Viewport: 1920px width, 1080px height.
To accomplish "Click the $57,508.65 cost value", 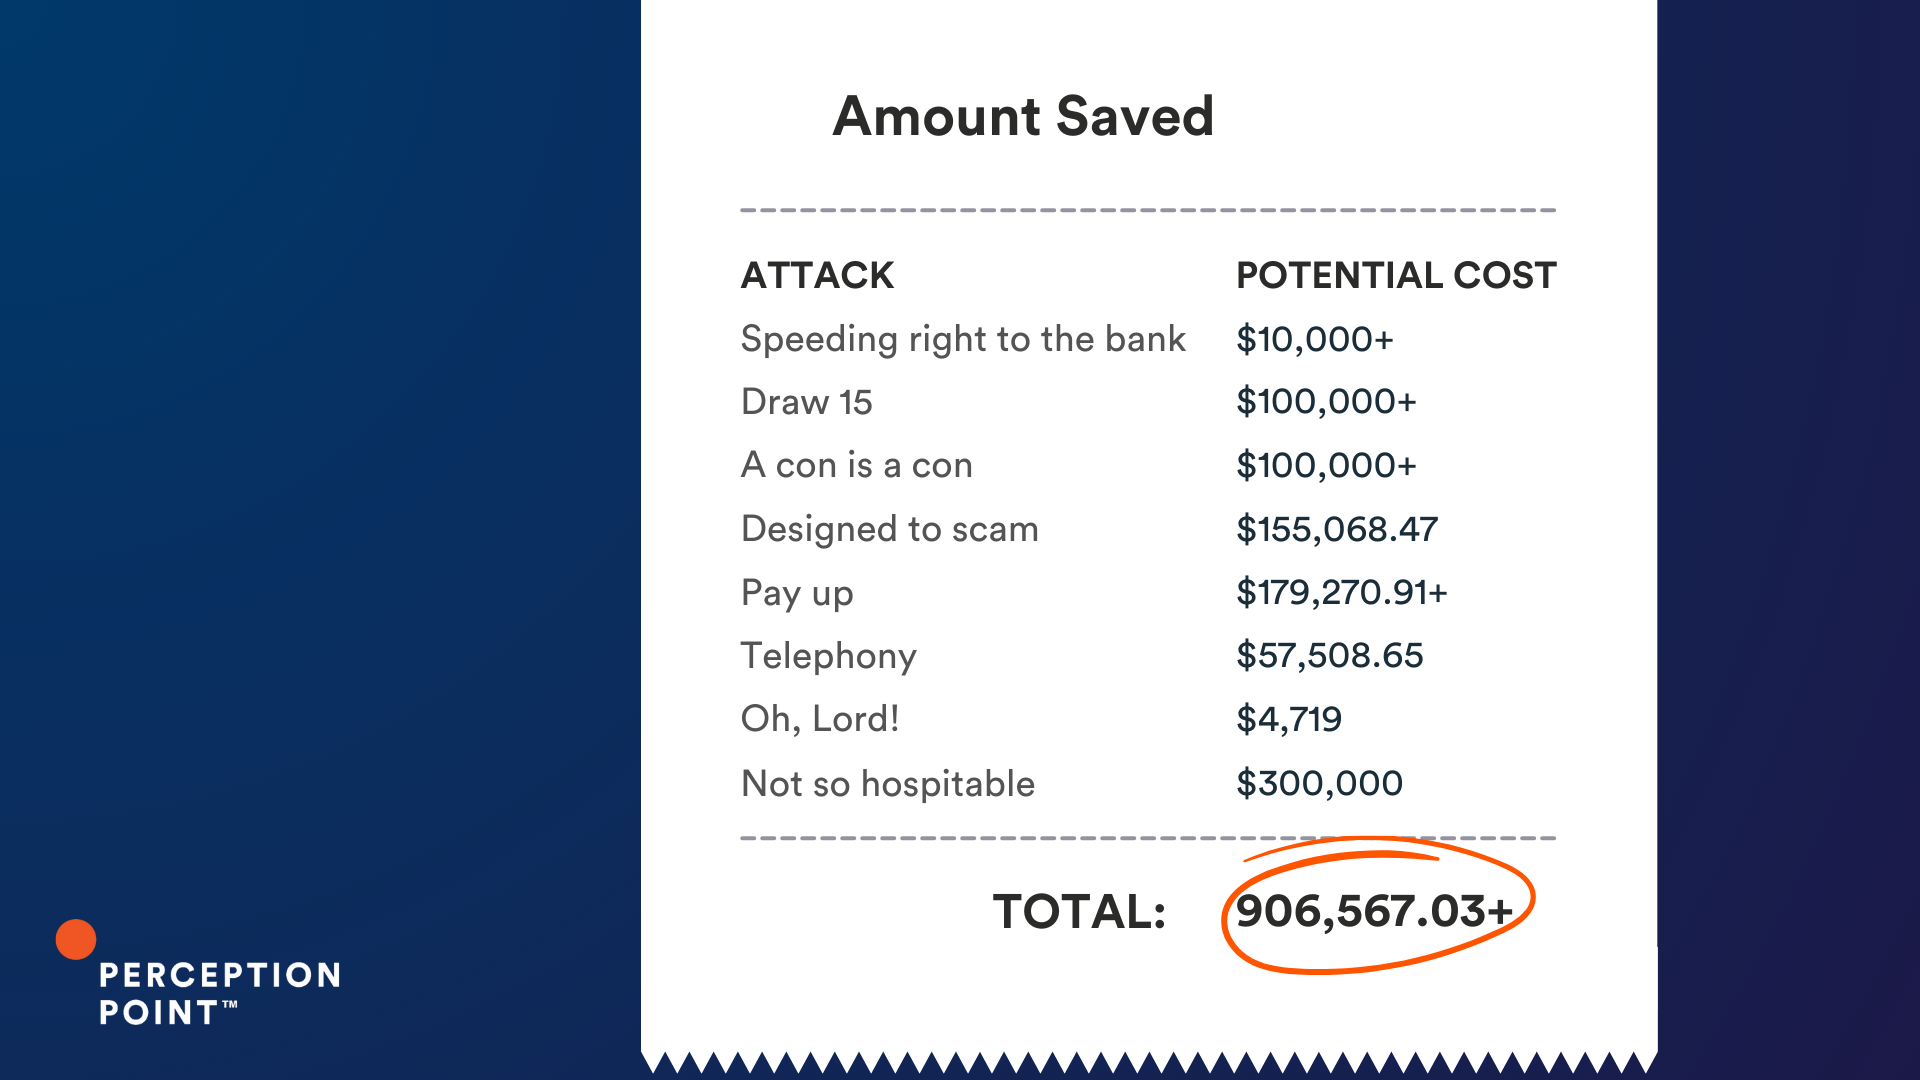I will [1329, 655].
